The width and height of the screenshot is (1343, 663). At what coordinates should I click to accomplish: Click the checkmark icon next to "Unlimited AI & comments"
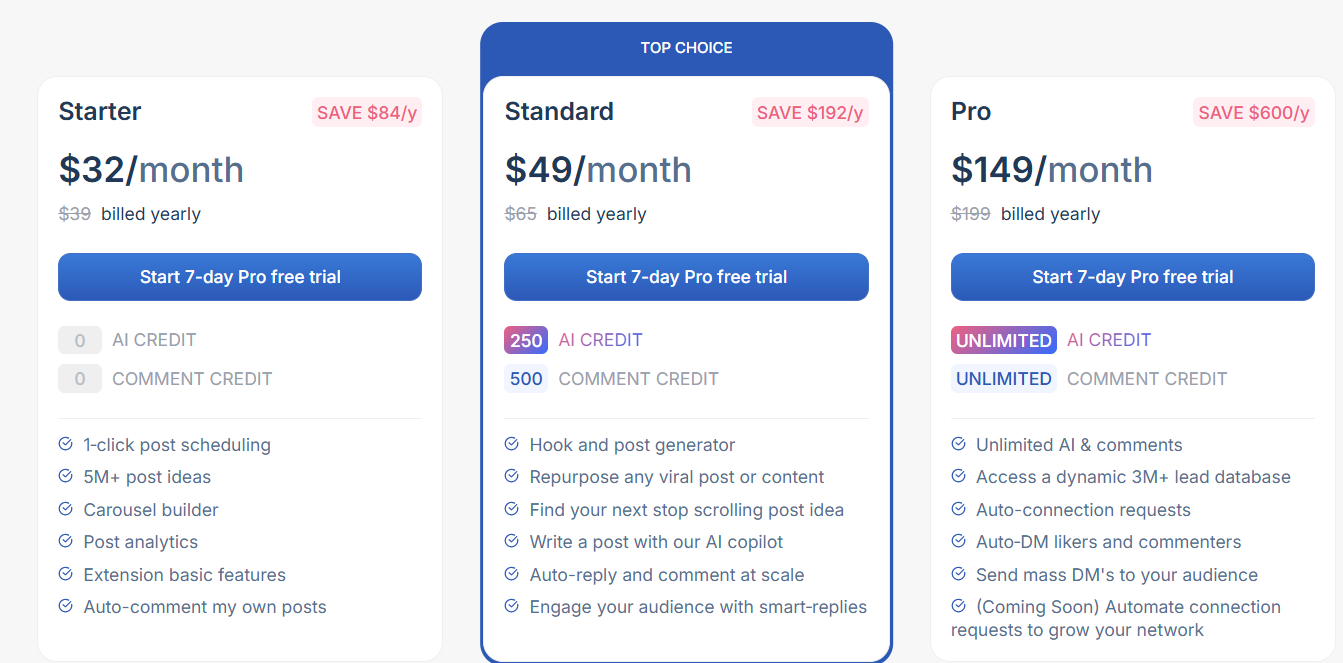pos(958,444)
